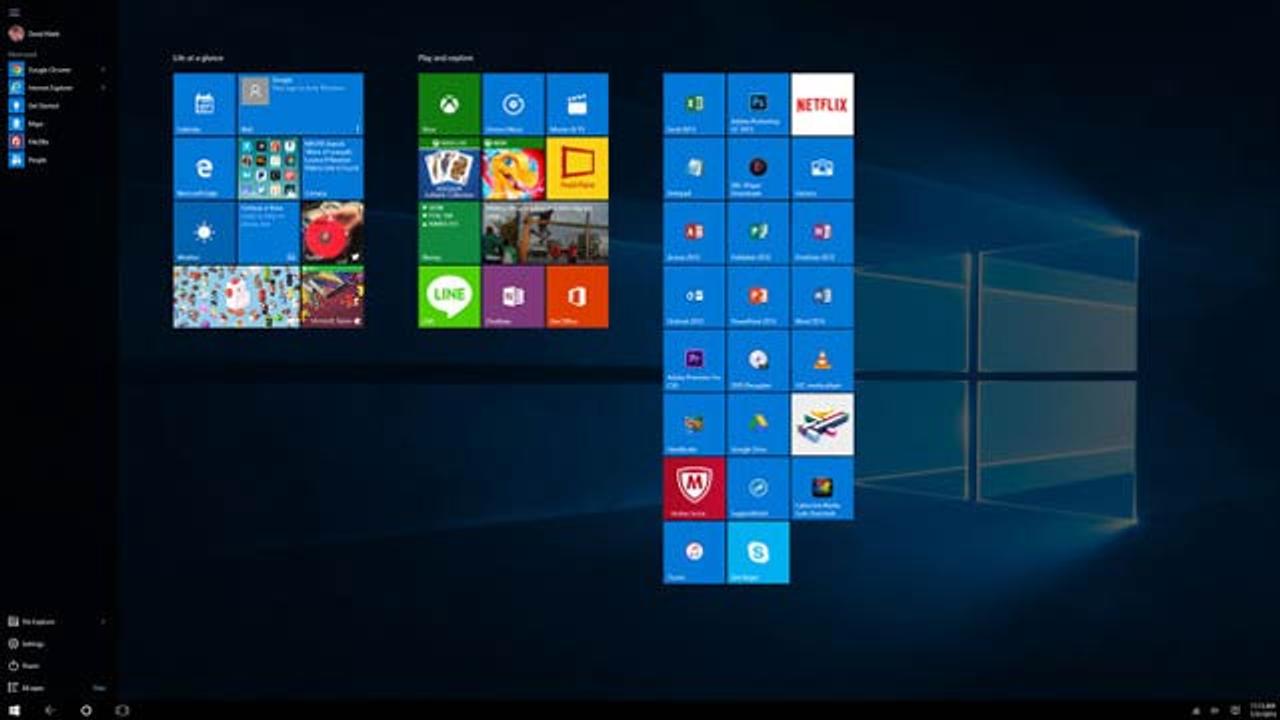Expand the Google Chrome jump list arrow
This screenshot has height=720, width=1280.
click(103, 70)
